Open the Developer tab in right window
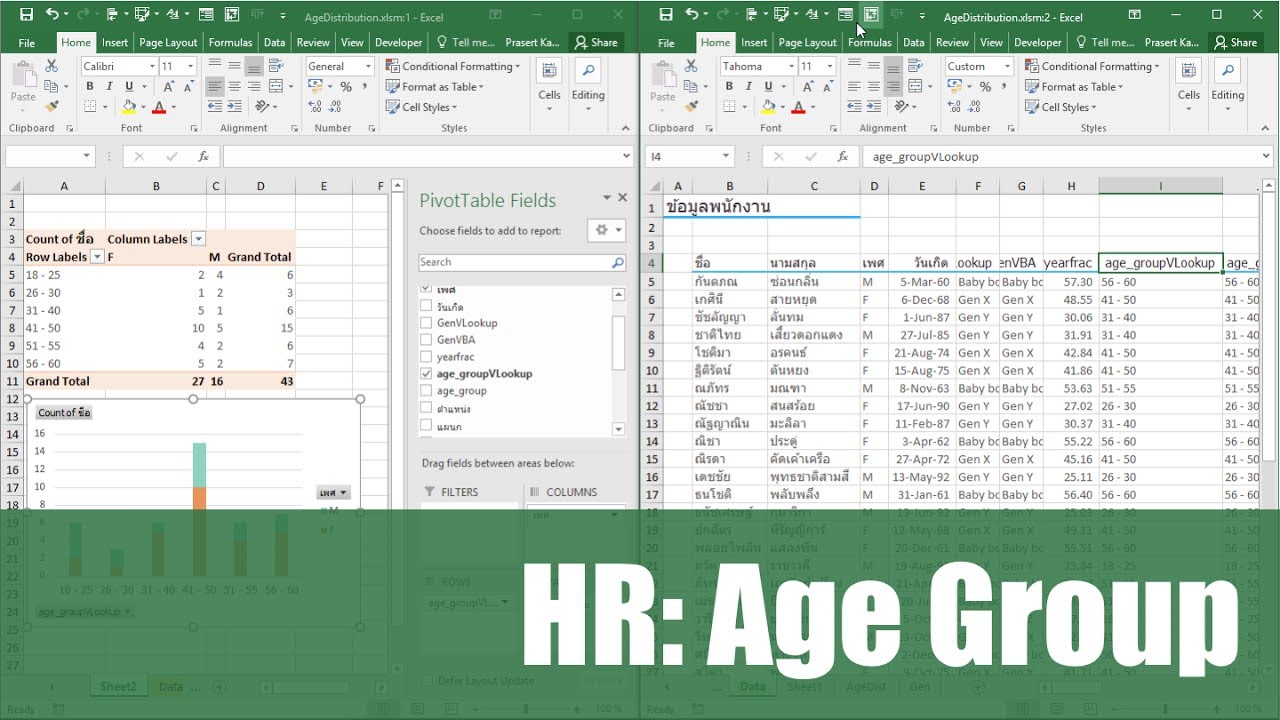1280x720 pixels. [x=1038, y=42]
